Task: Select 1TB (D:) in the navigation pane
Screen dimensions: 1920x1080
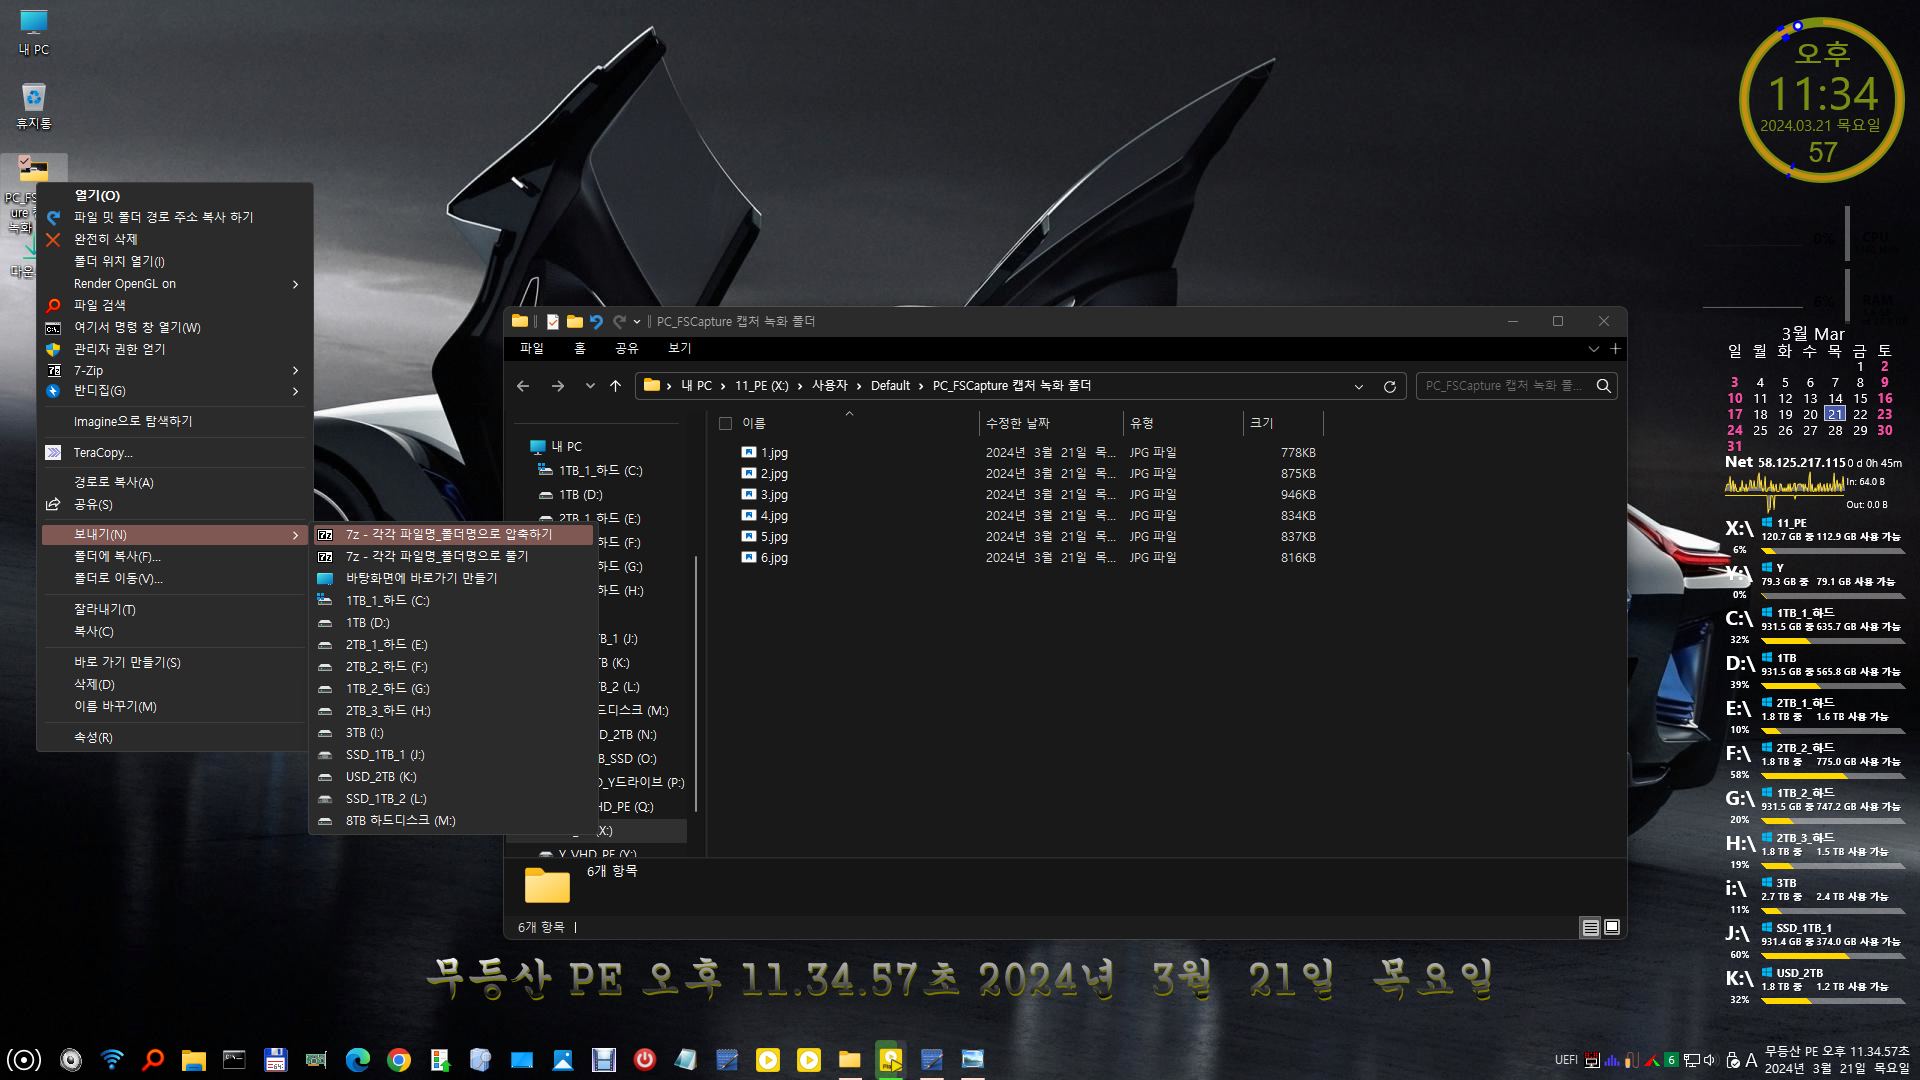Action: [x=580, y=495]
